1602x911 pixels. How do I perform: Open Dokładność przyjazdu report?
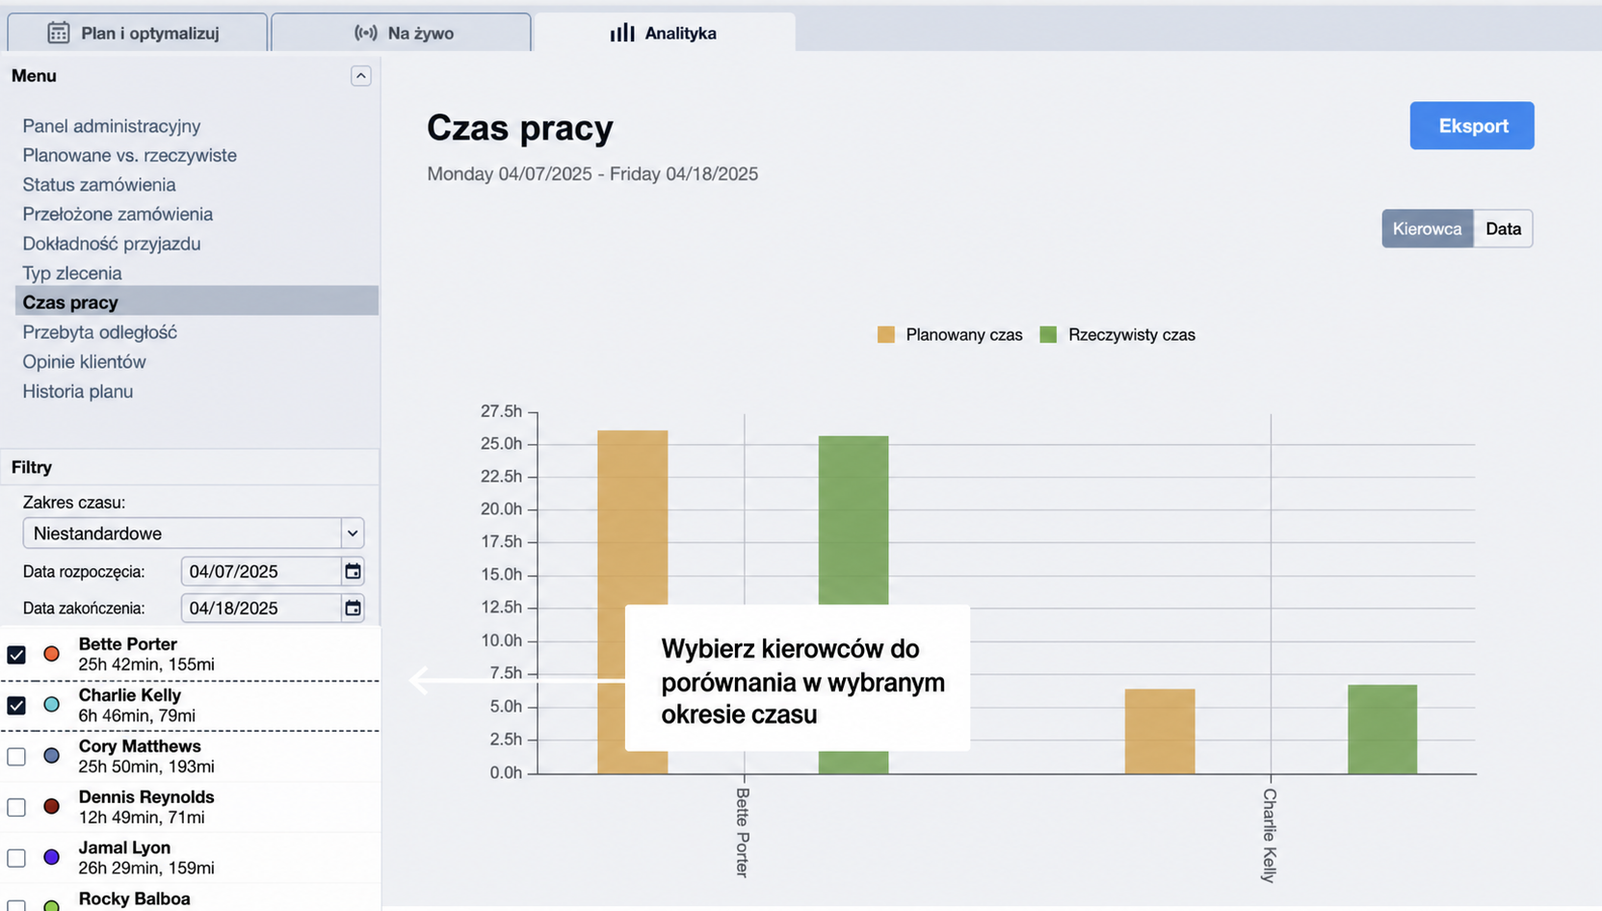click(x=112, y=244)
